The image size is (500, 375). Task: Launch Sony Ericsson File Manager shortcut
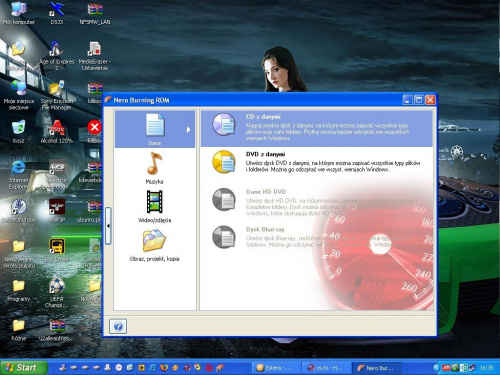(57, 95)
